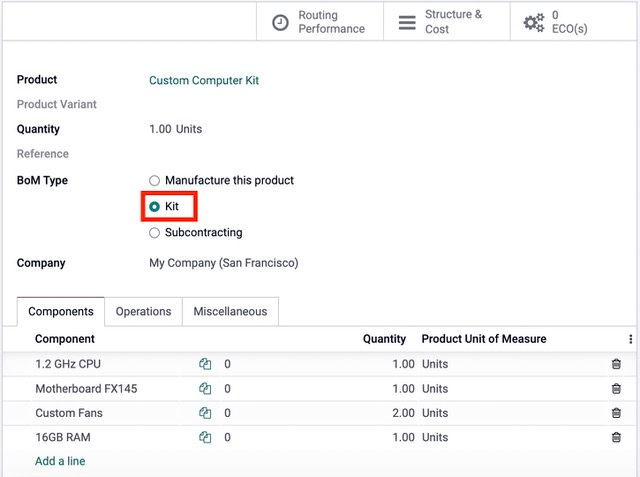
Task: Click Add a line link
Action: [60, 461]
